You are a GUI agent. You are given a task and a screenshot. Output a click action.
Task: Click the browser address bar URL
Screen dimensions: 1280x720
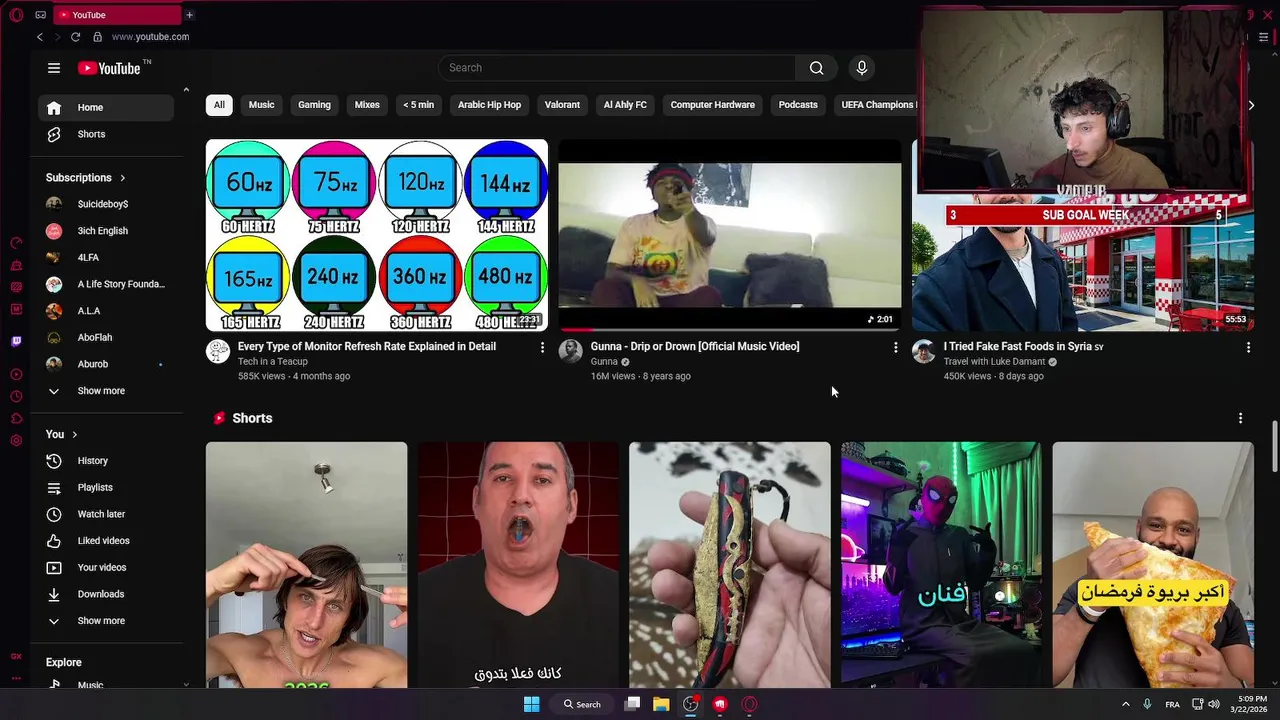pos(150,37)
